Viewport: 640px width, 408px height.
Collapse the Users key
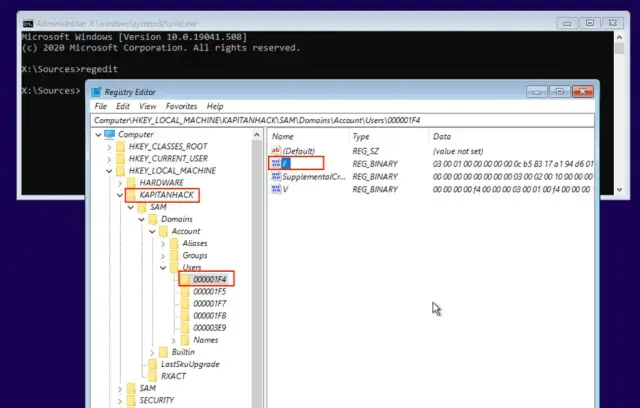162,268
